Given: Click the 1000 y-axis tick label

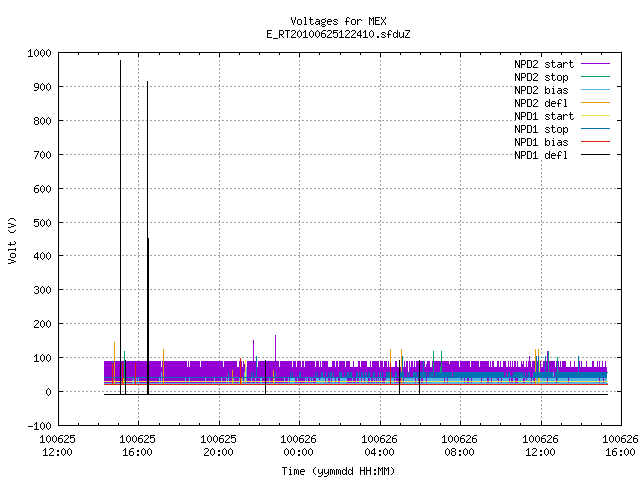Looking at the screenshot, I should [39, 53].
